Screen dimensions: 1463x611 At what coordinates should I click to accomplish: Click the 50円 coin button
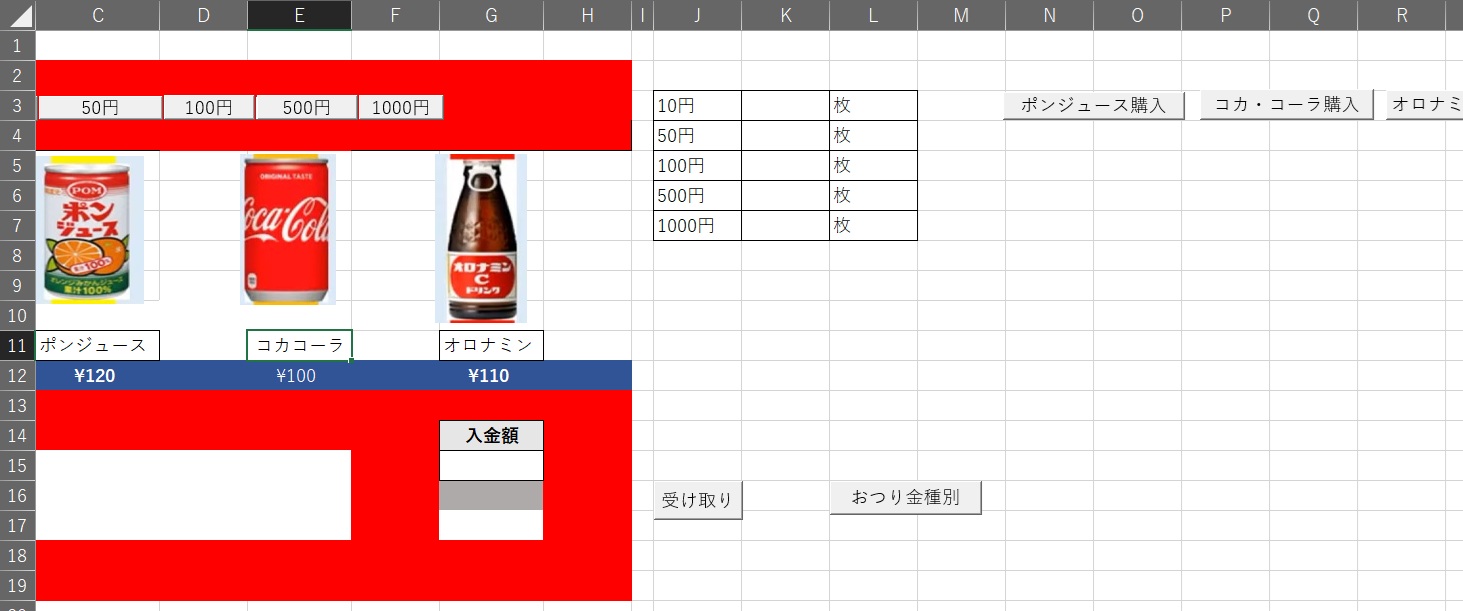[x=99, y=108]
